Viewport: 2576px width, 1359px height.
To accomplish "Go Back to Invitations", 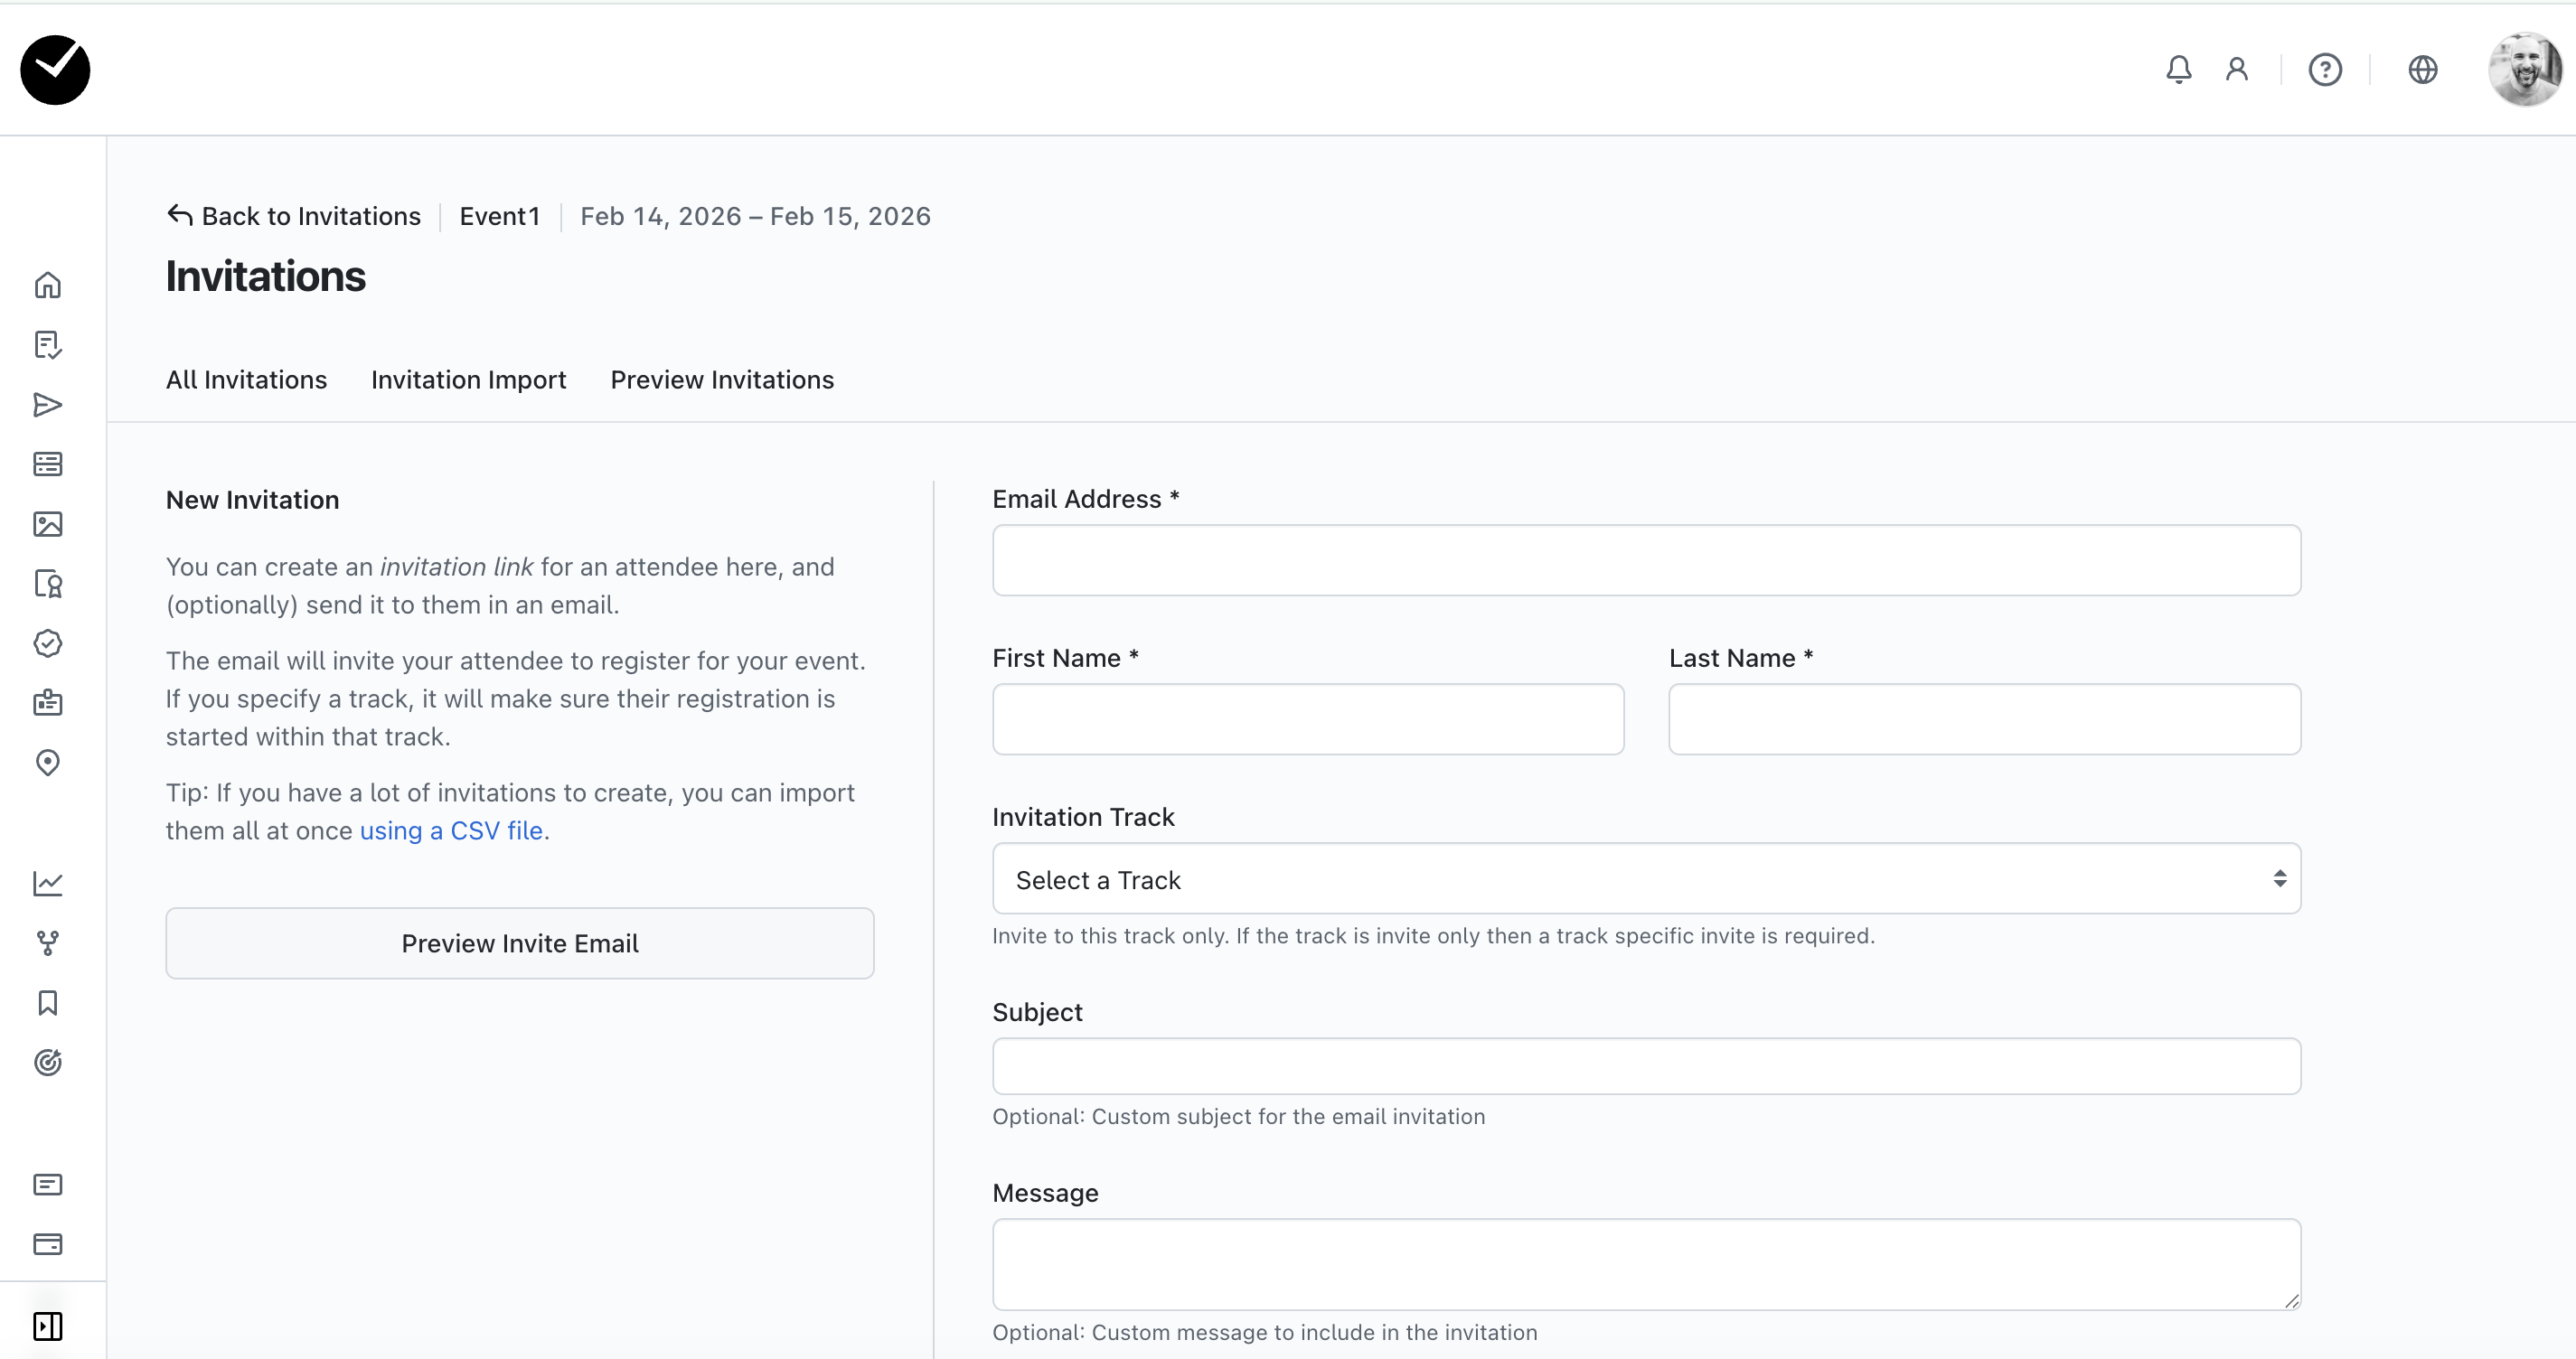I will (294, 216).
